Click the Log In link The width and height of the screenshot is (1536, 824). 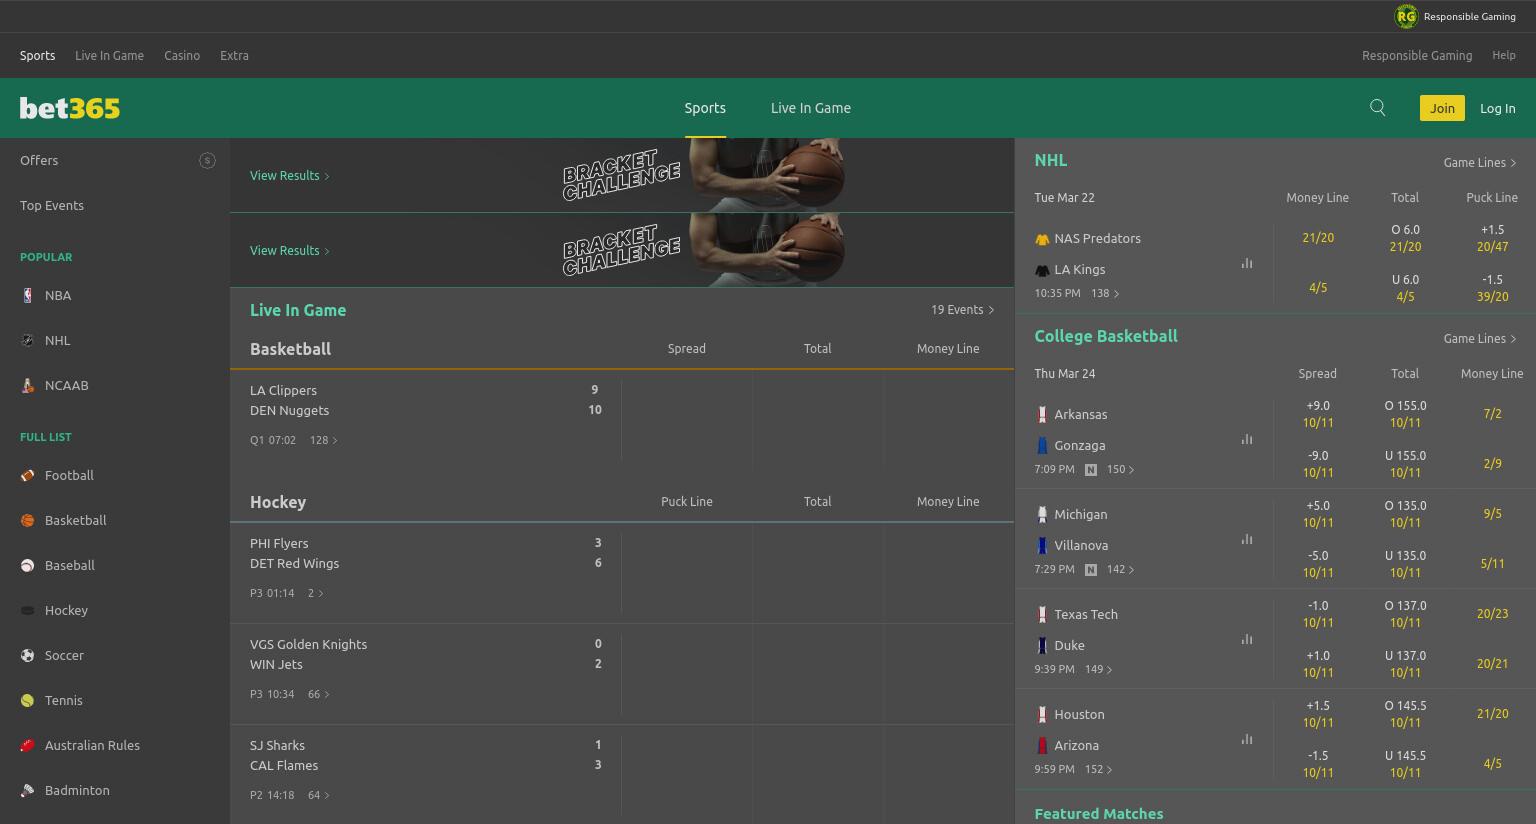1497,108
